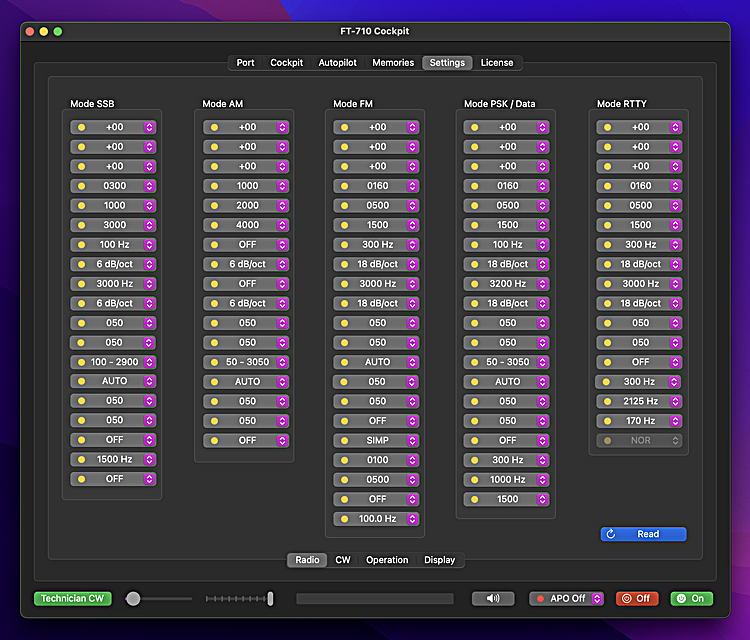Open the Mode AM 1000 popup

click(246, 186)
